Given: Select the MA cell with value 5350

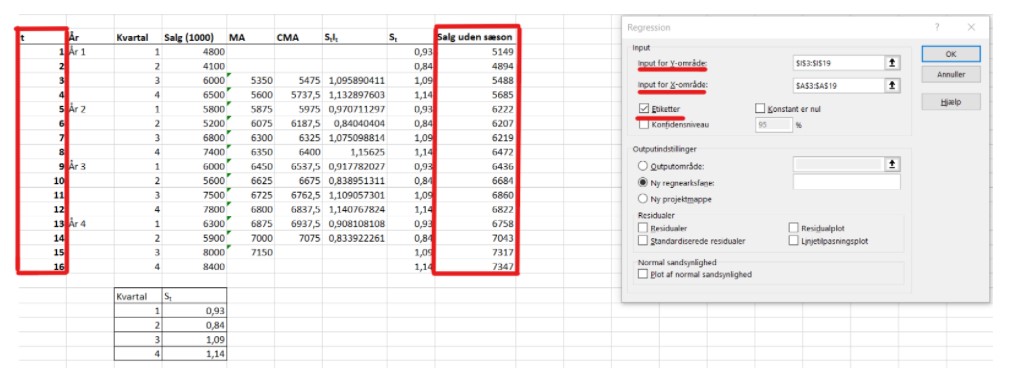Looking at the screenshot, I should click(x=250, y=81).
